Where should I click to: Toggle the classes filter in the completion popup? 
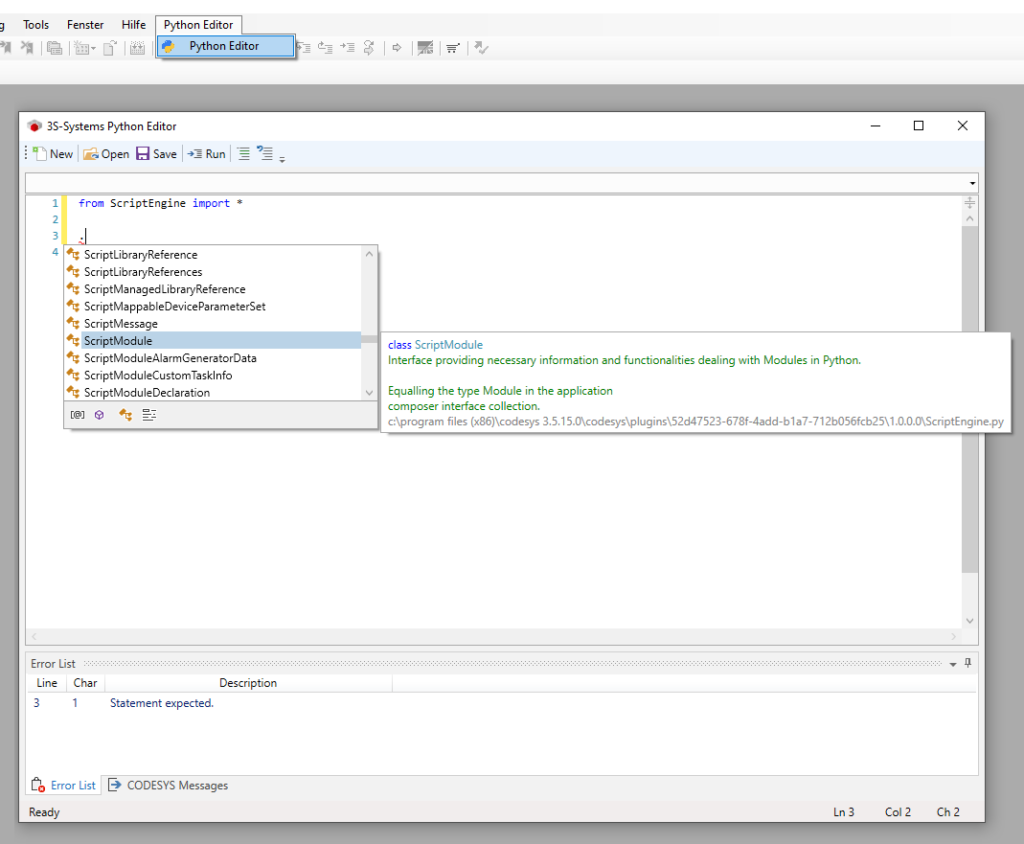tap(124, 414)
